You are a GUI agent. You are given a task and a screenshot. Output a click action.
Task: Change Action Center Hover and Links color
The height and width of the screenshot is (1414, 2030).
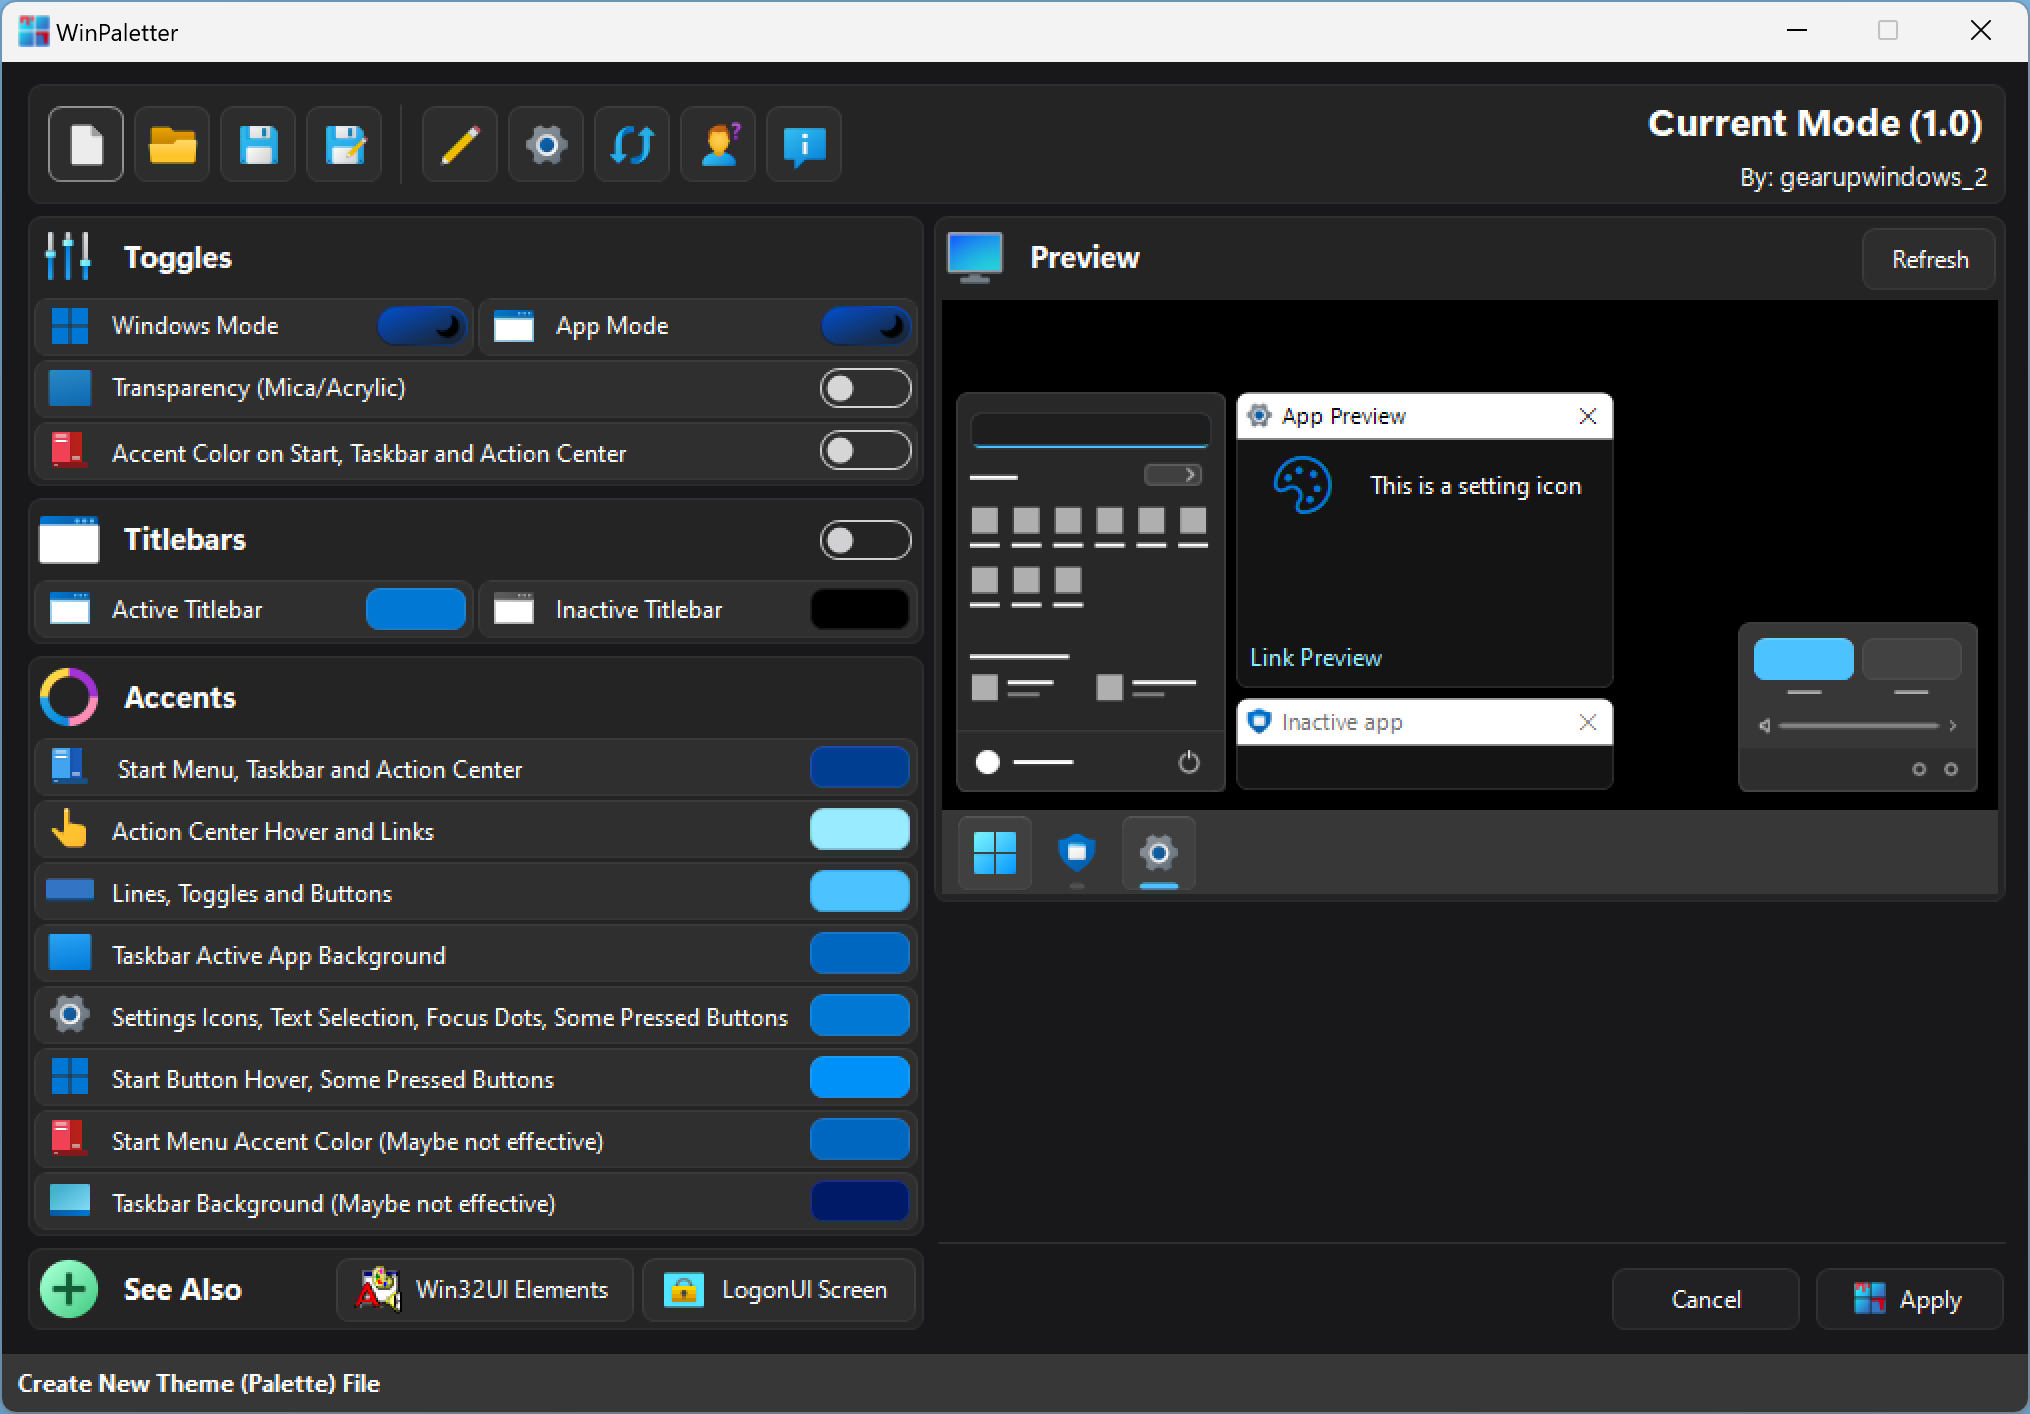860,830
